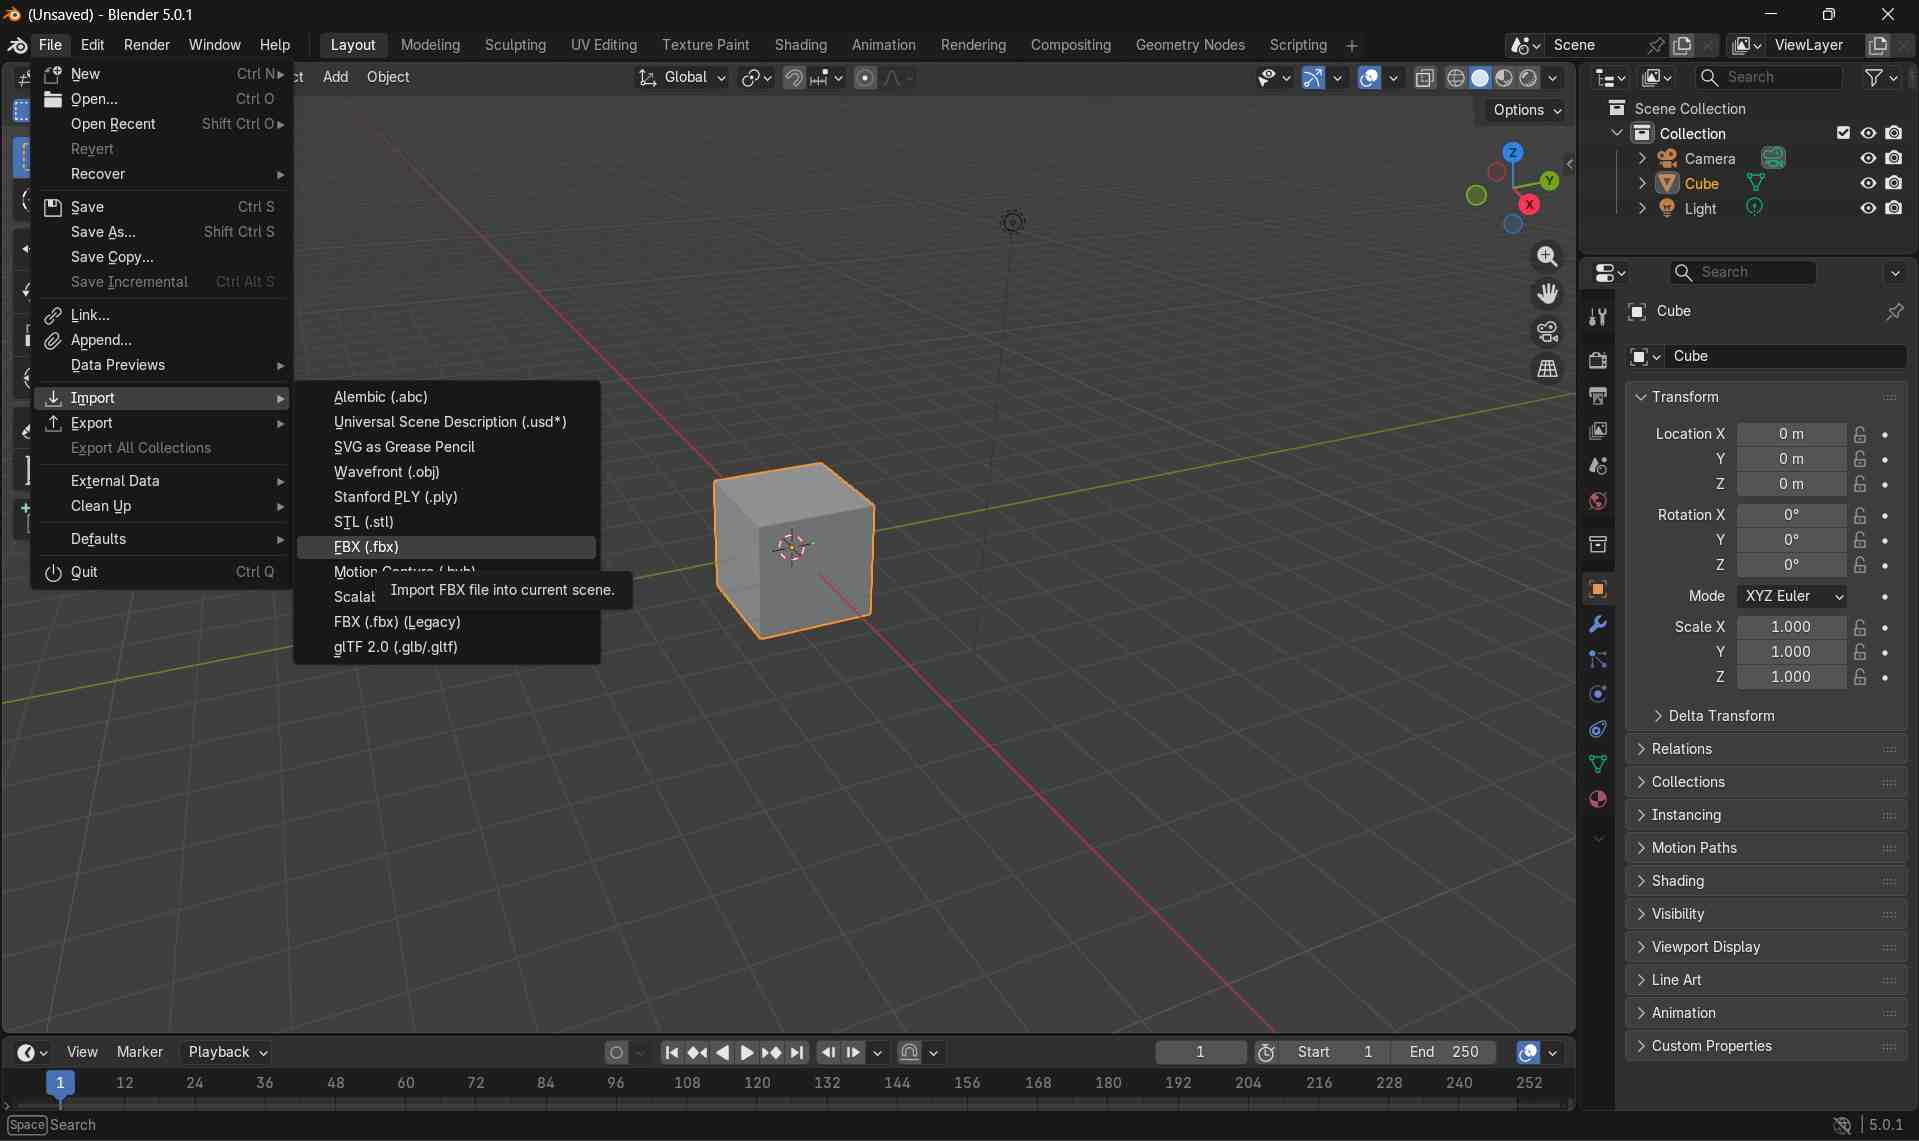Uncheck the Collection checkbox in the outliner
The height and width of the screenshot is (1141, 1919).
click(1843, 132)
